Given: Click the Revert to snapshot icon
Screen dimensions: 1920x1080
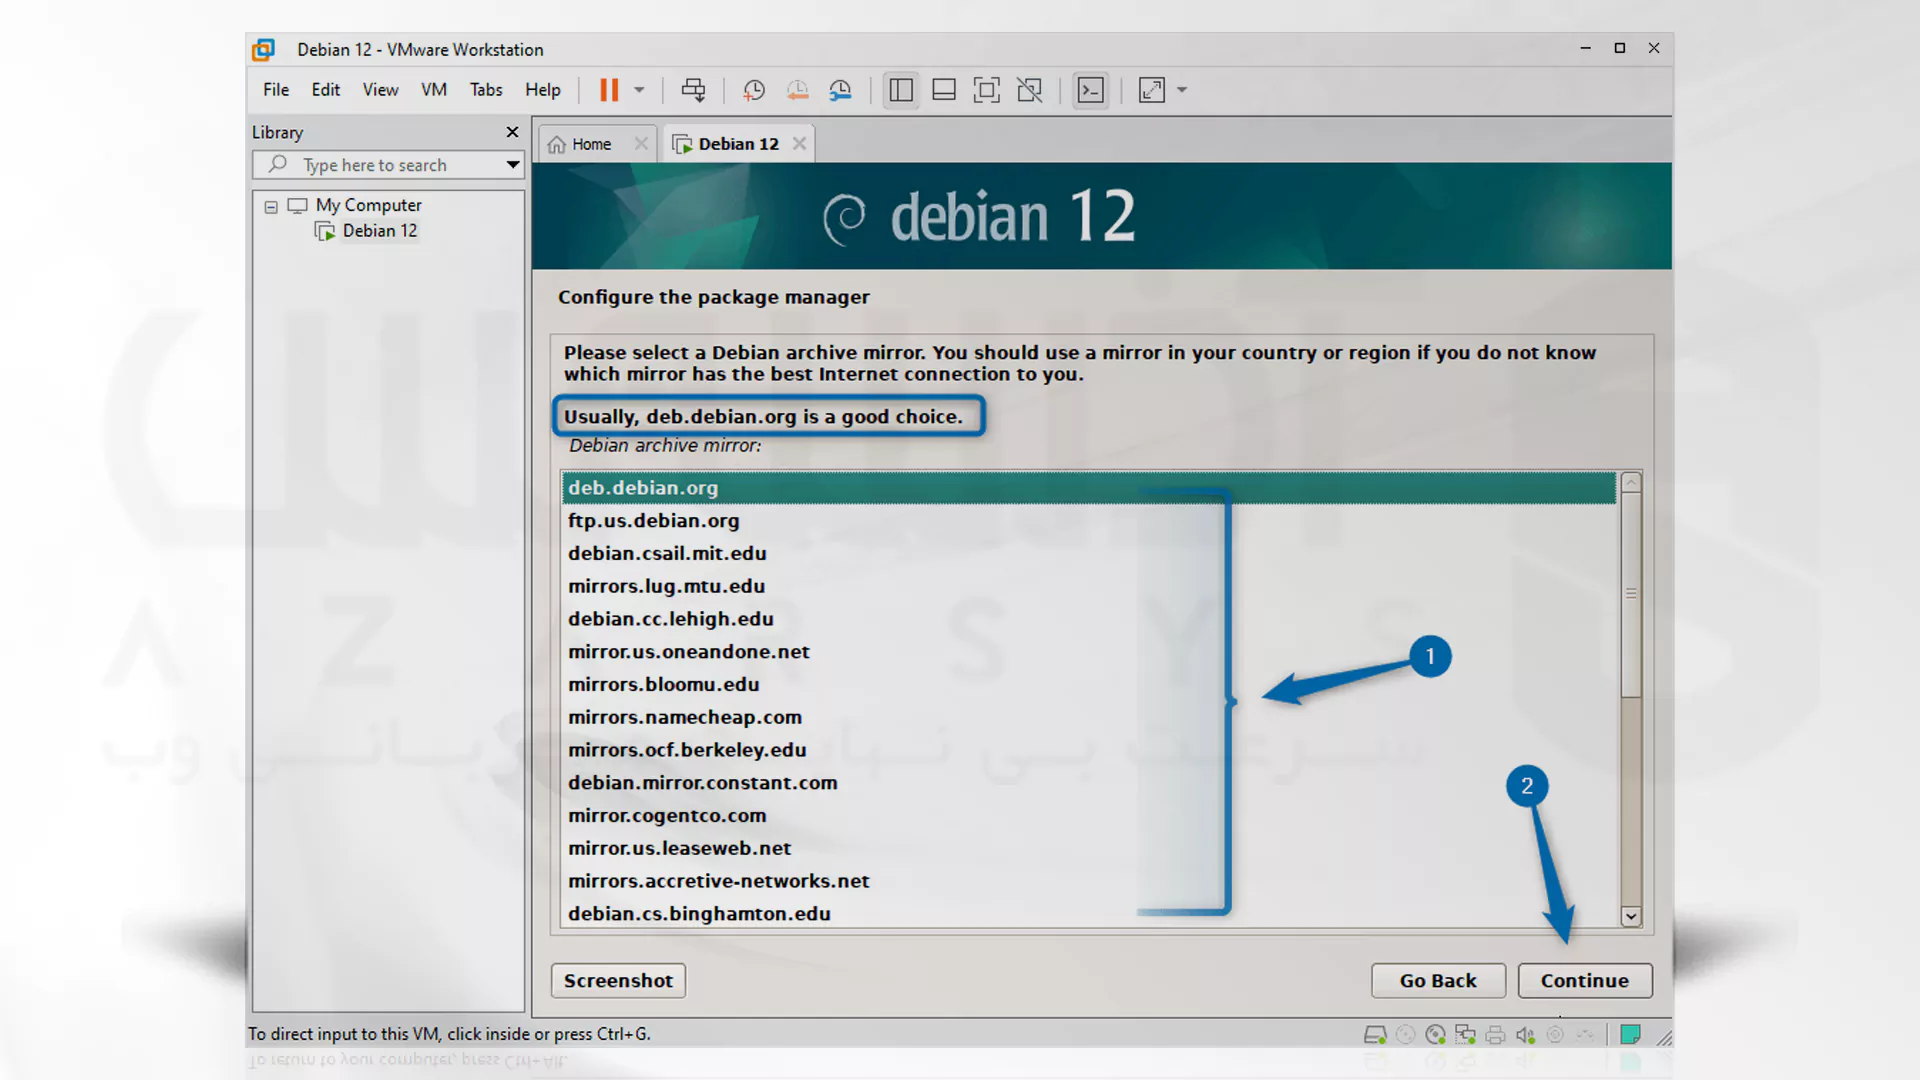Looking at the screenshot, I should tap(797, 90).
